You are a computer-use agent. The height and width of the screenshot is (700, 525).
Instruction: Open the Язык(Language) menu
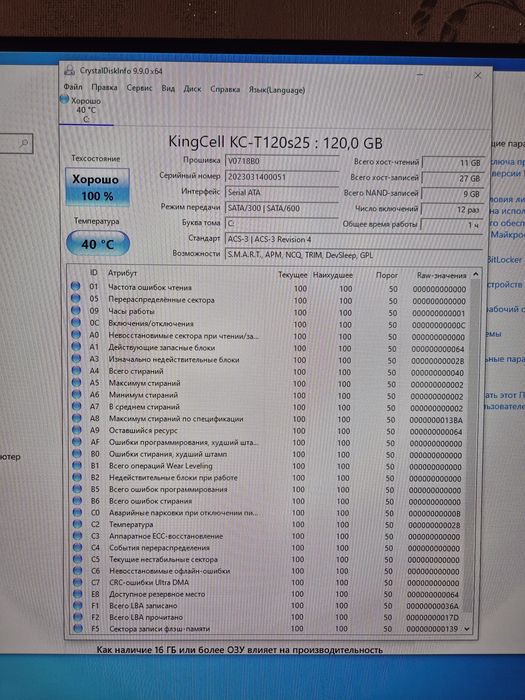[277, 90]
